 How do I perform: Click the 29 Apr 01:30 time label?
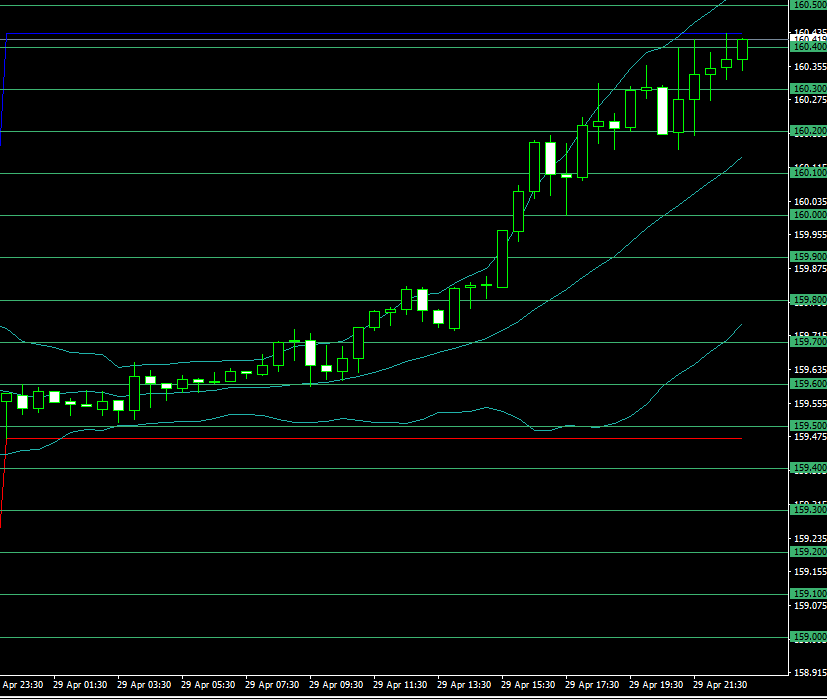80,685
